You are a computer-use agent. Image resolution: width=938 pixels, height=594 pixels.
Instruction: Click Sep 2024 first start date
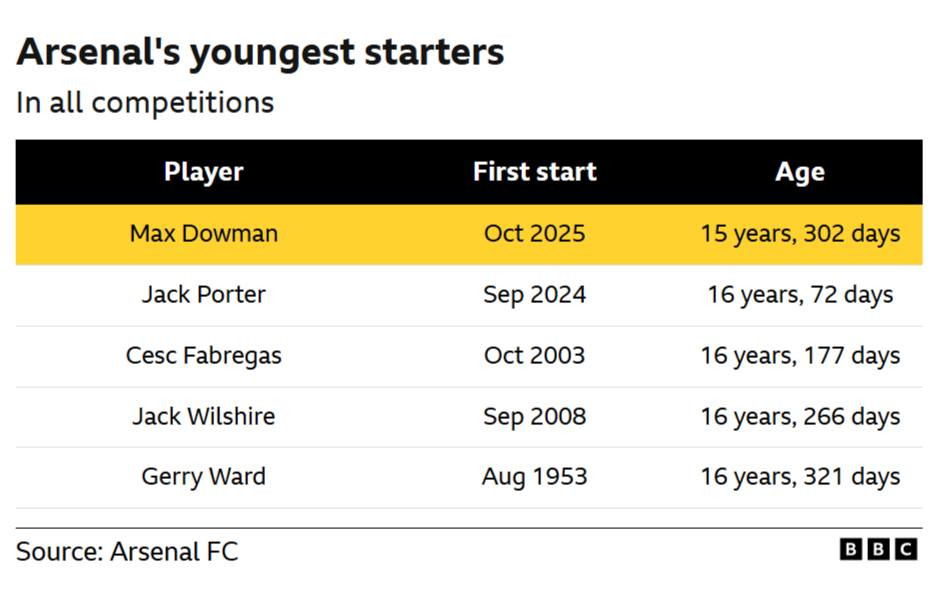click(x=534, y=295)
